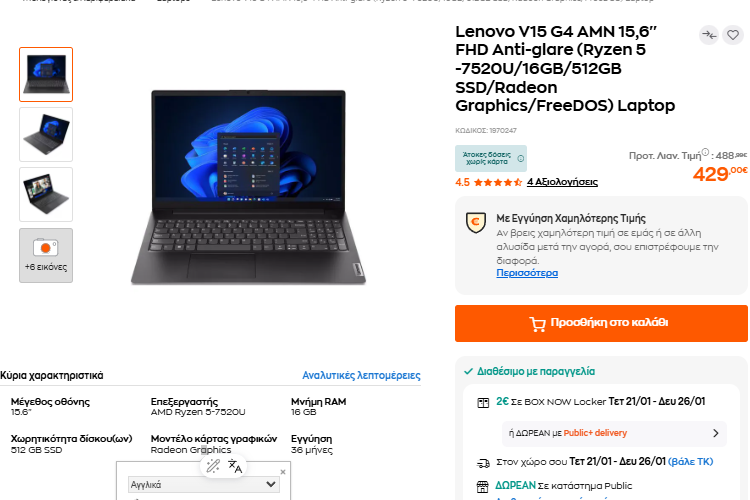Click βάλε ΤΚ postal code link
This screenshot has height=500, width=750.
coord(690,462)
